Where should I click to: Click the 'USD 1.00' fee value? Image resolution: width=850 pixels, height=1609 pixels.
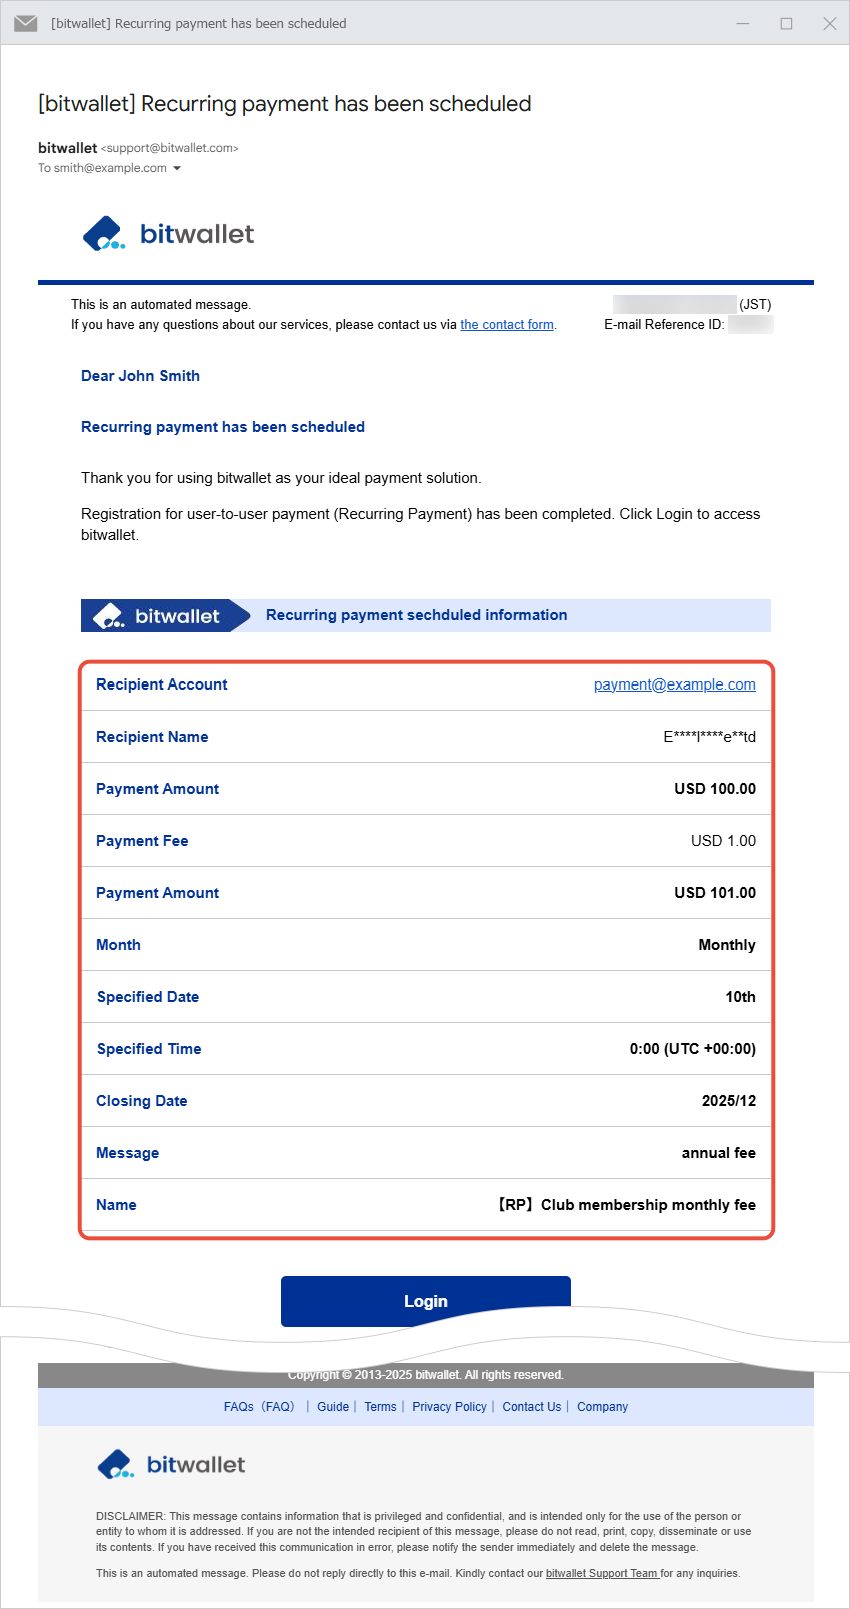(x=723, y=841)
